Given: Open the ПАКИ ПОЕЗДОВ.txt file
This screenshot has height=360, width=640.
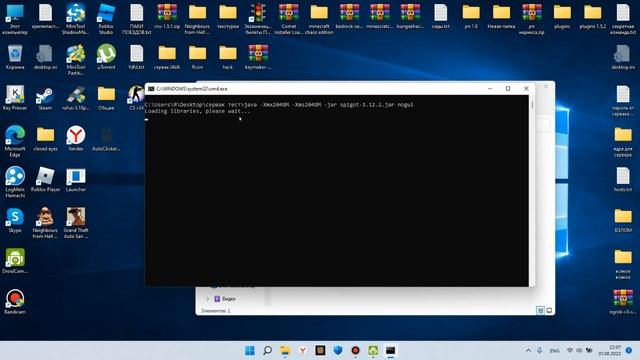Looking at the screenshot, I should [136, 18].
